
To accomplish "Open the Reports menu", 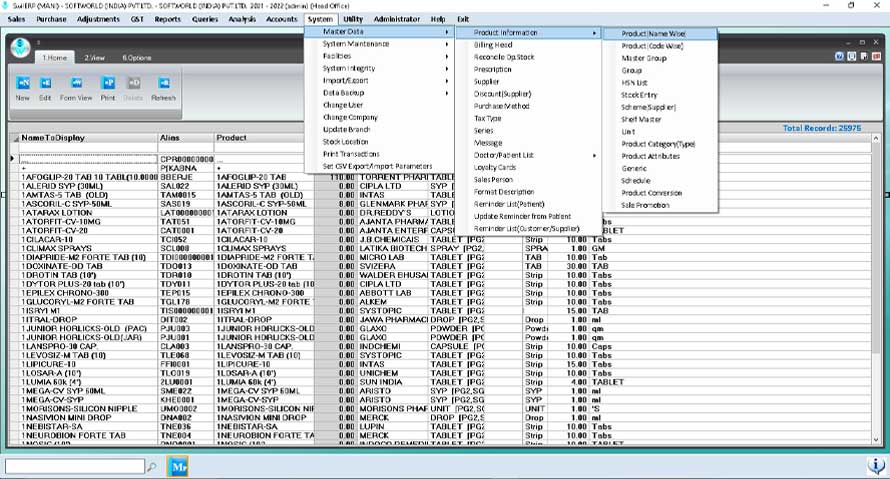I will [167, 19].
